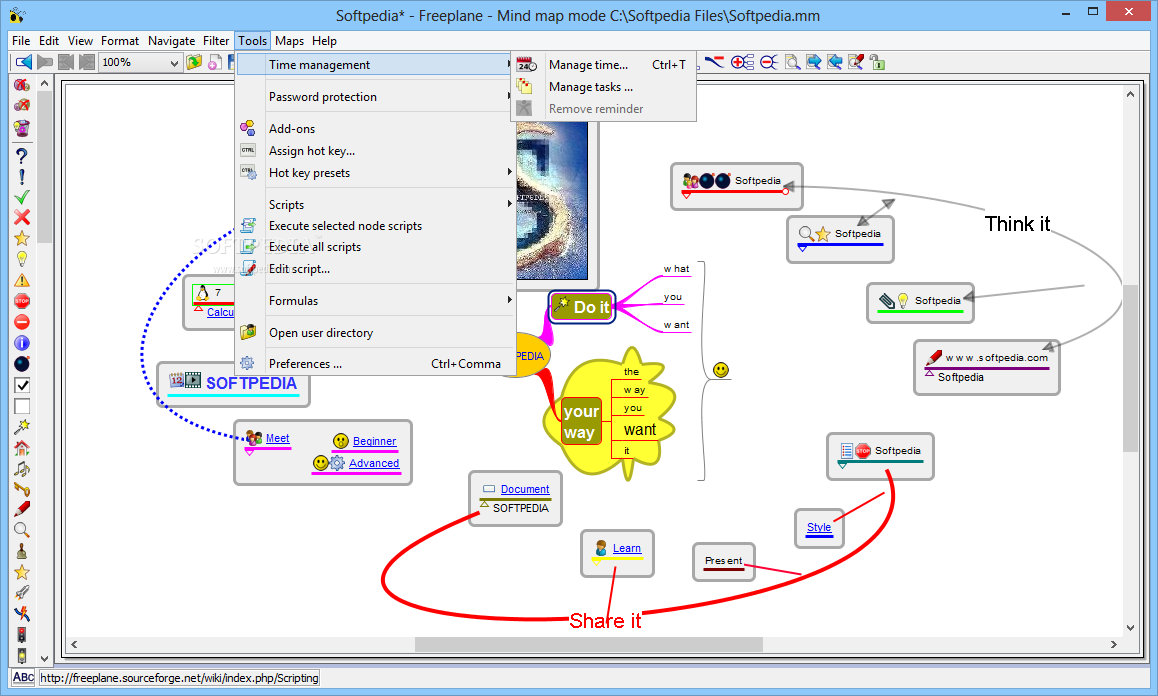
Task: Expand the Formulas submenu
Action: point(375,301)
